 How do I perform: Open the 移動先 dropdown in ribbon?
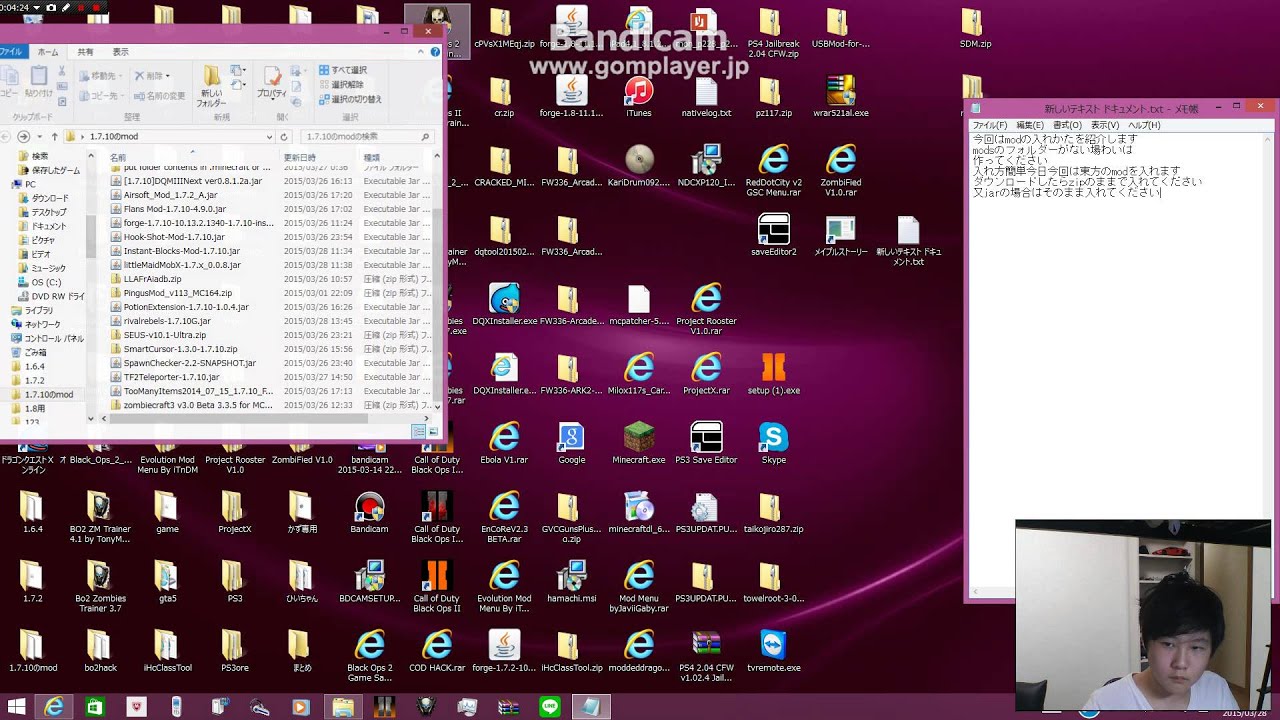tap(99, 76)
